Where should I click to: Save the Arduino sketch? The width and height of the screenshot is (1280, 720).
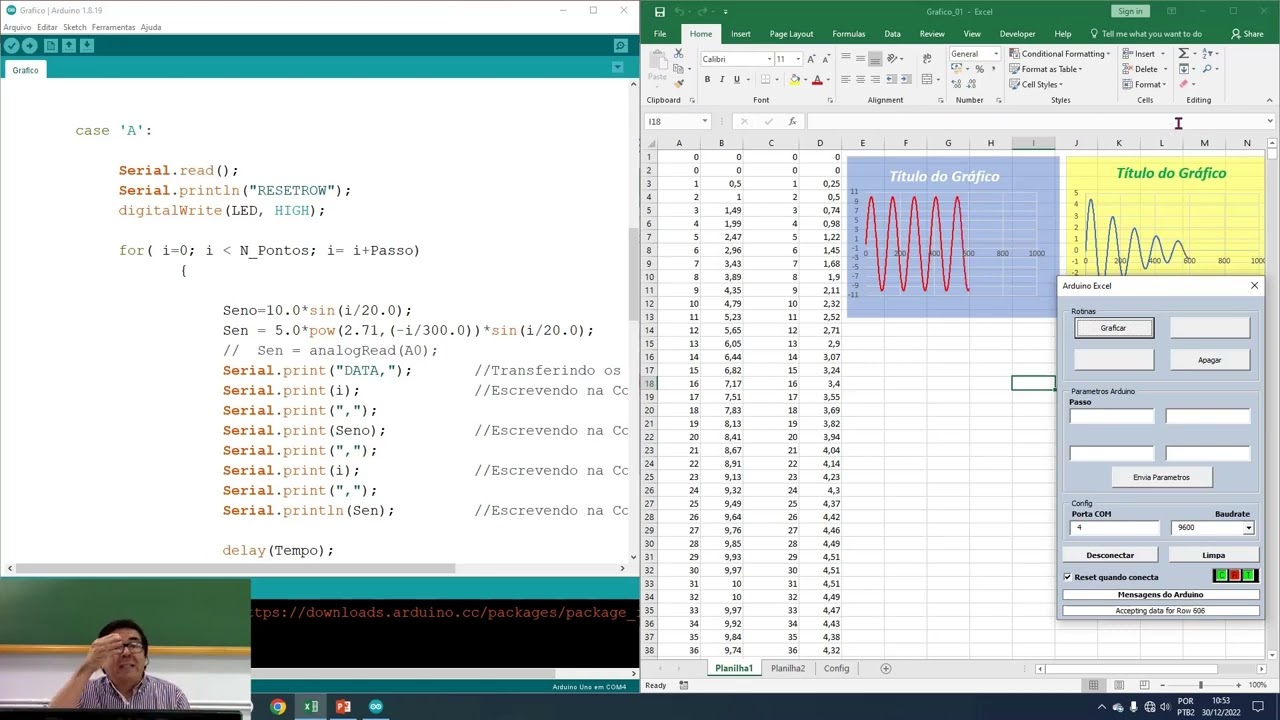point(88,46)
